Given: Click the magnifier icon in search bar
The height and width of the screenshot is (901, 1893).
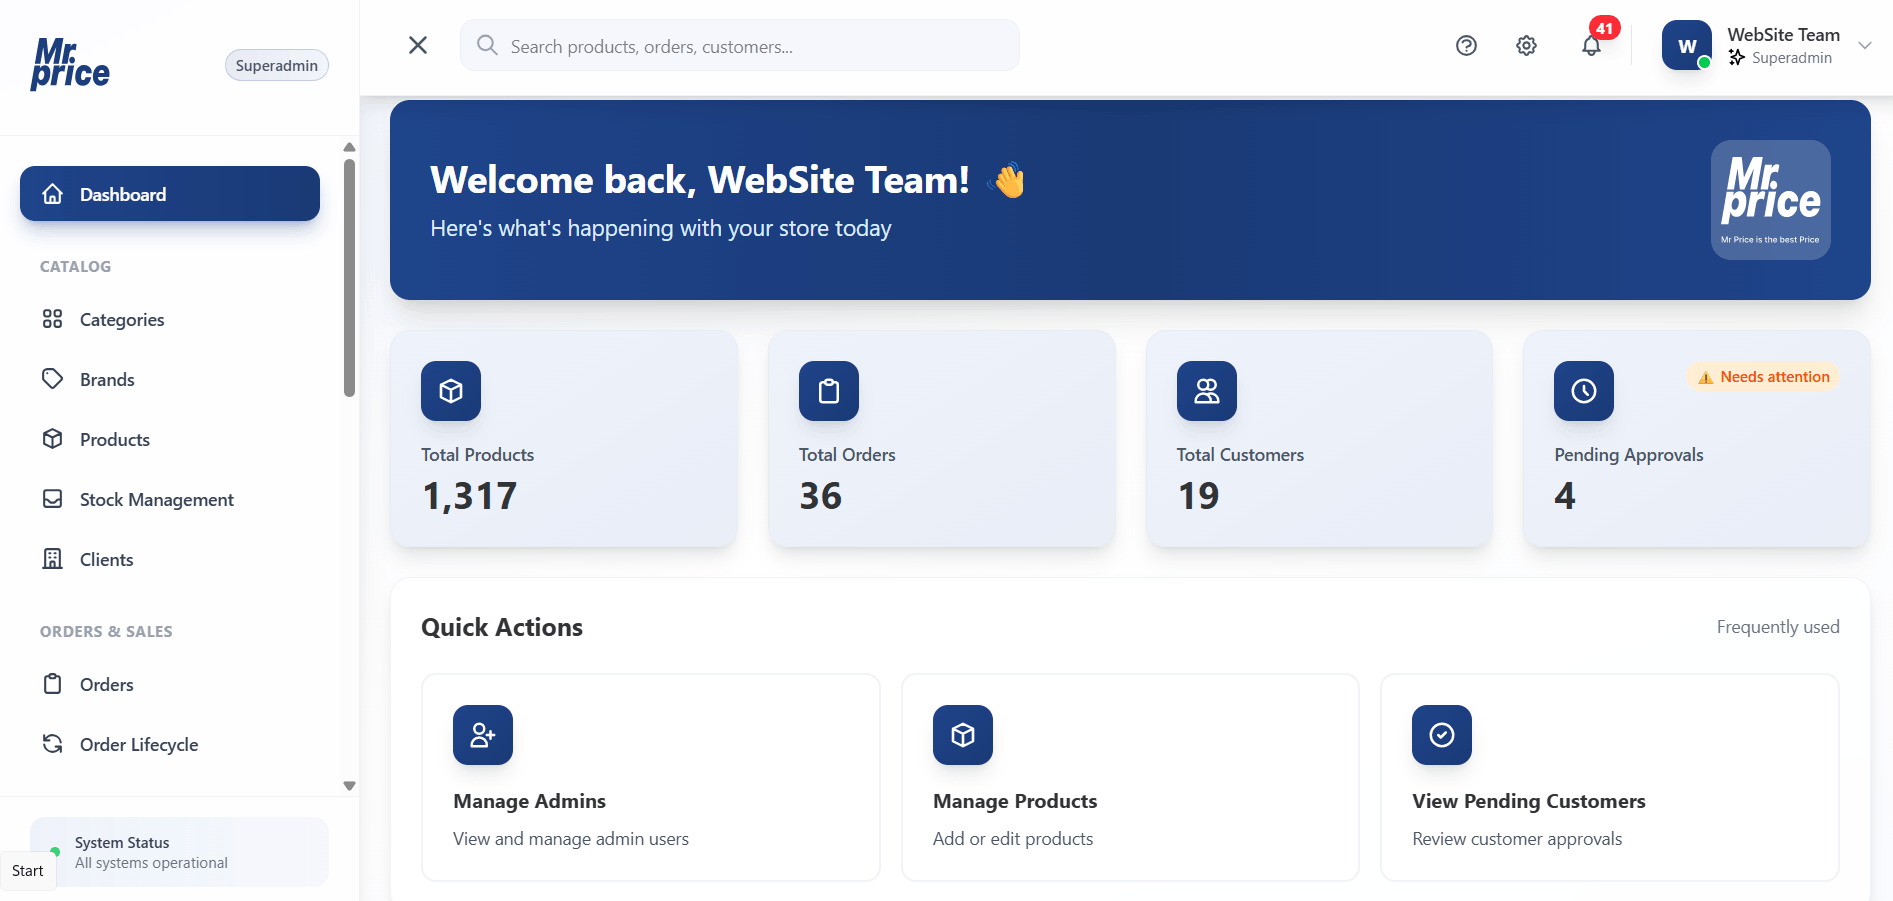Looking at the screenshot, I should tap(487, 46).
